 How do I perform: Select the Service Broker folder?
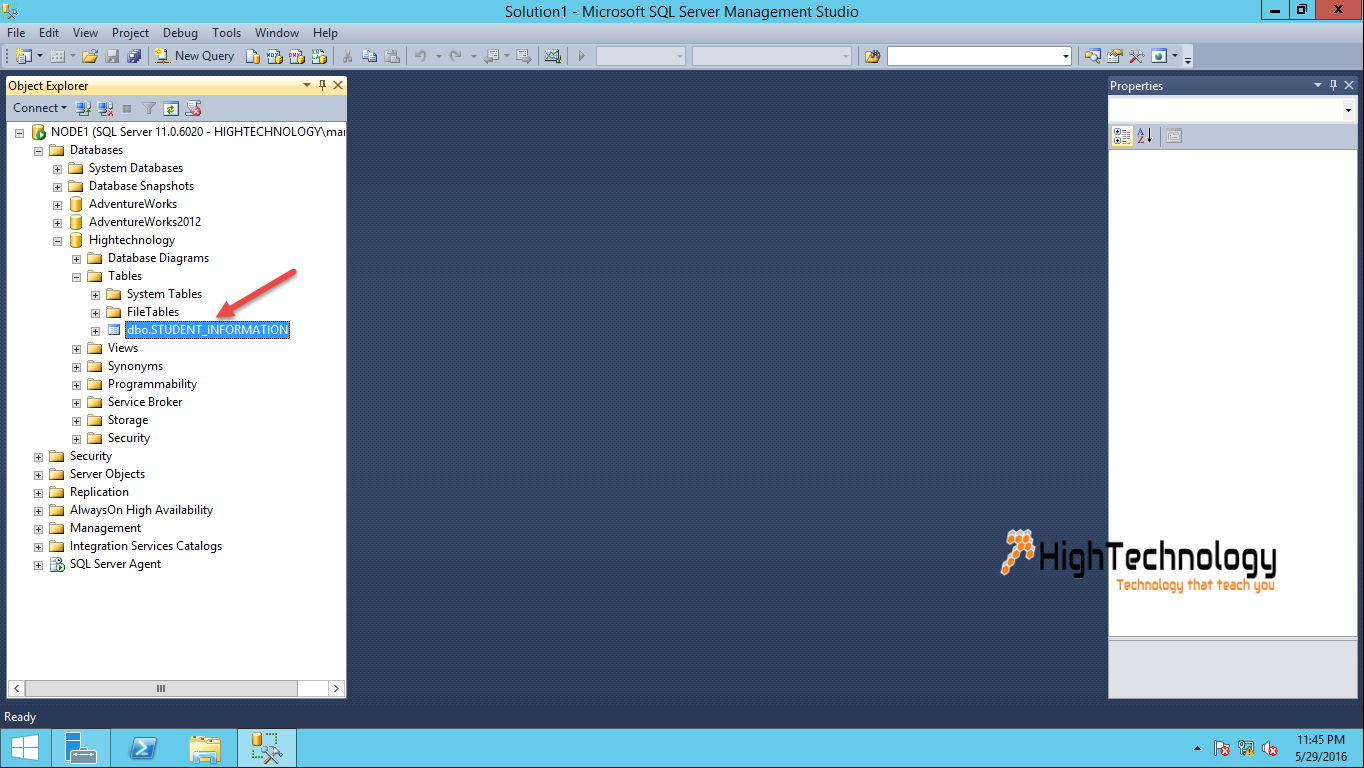point(145,402)
